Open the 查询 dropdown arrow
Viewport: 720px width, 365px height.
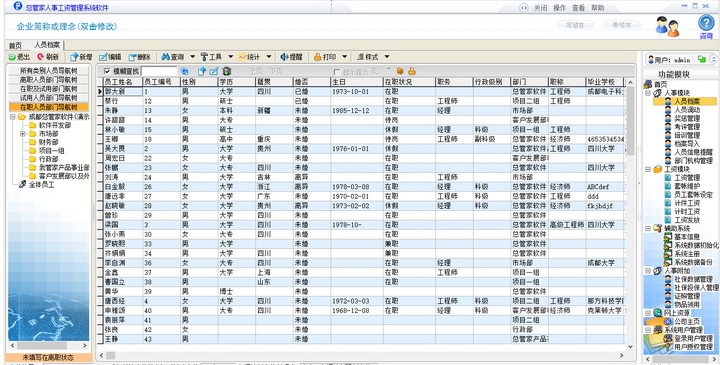pyautogui.click(x=192, y=57)
